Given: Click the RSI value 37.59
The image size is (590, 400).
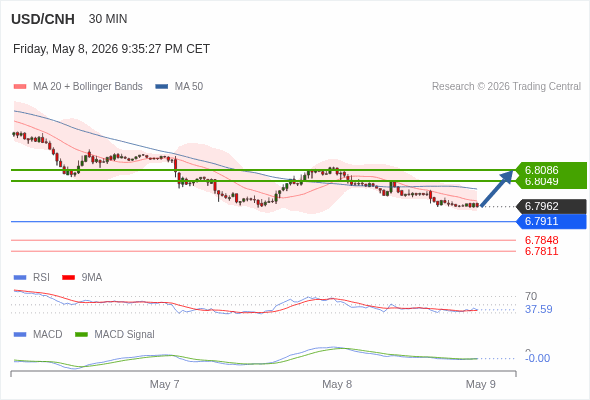Looking at the screenshot, I should [539, 310].
